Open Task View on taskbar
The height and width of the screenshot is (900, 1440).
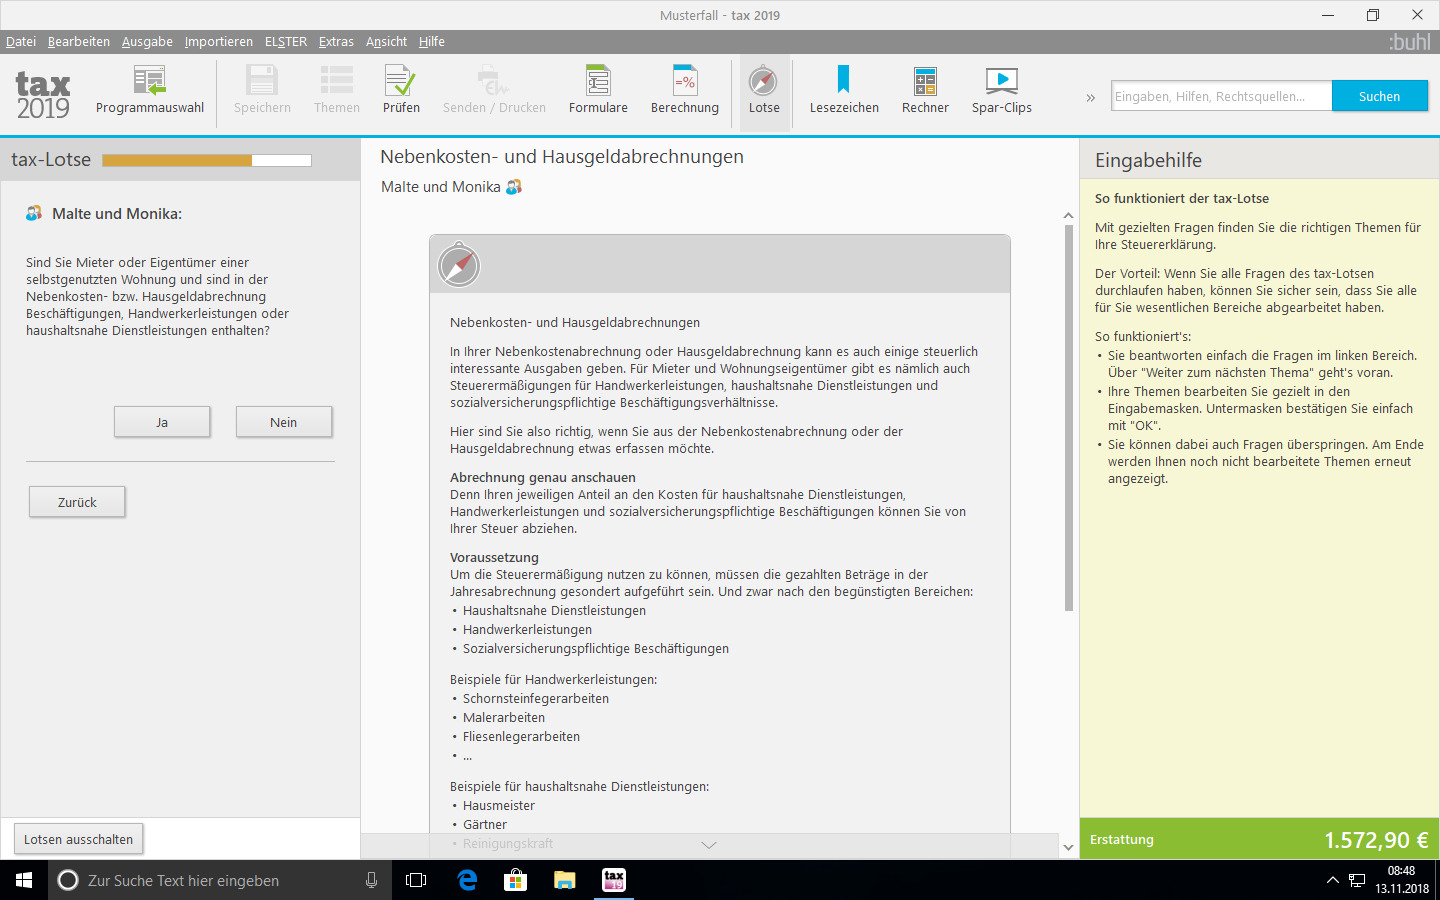416,880
